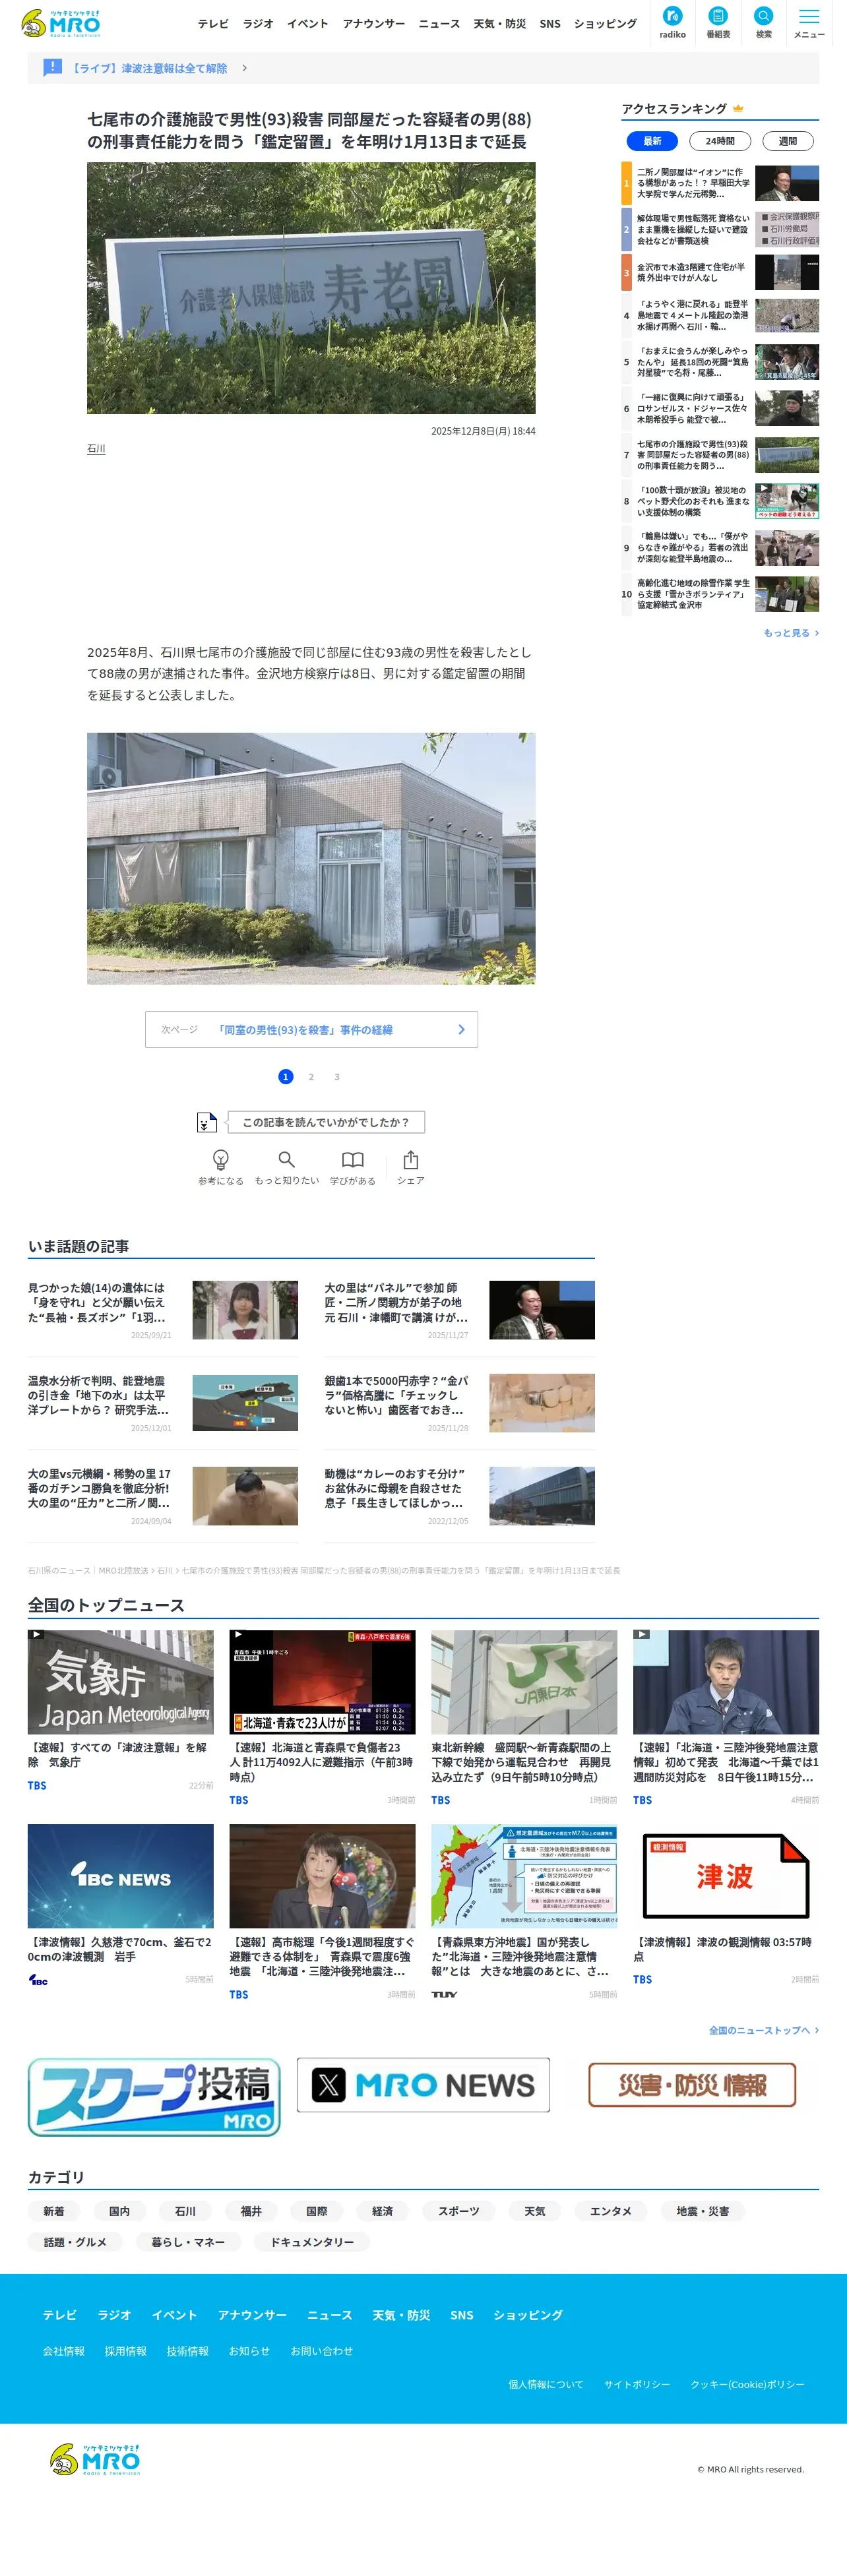
Task: Click the もっと知りたい magnifier icon
Action: pos(286,1160)
